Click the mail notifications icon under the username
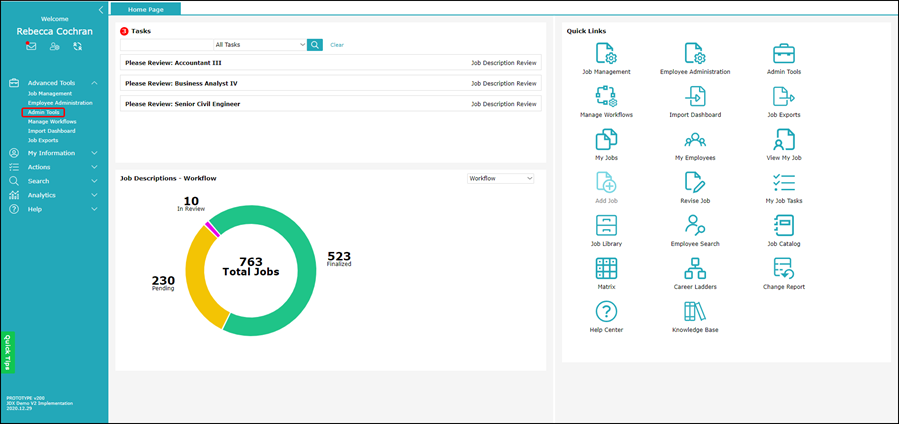This screenshot has height=424, width=899. pyautogui.click(x=31, y=46)
